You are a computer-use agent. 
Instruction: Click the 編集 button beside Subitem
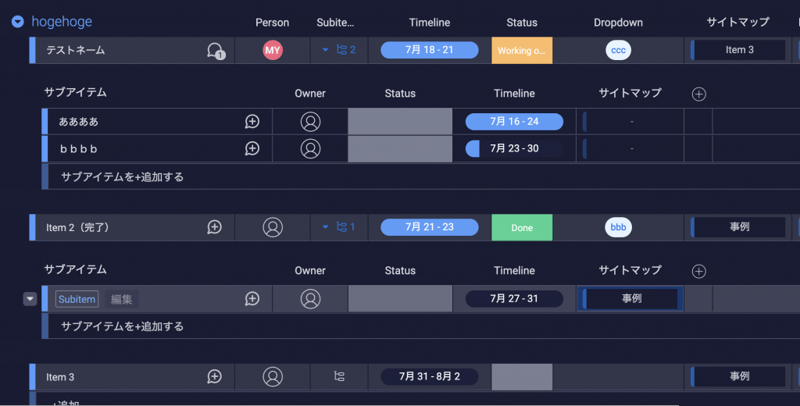tap(121, 299)
